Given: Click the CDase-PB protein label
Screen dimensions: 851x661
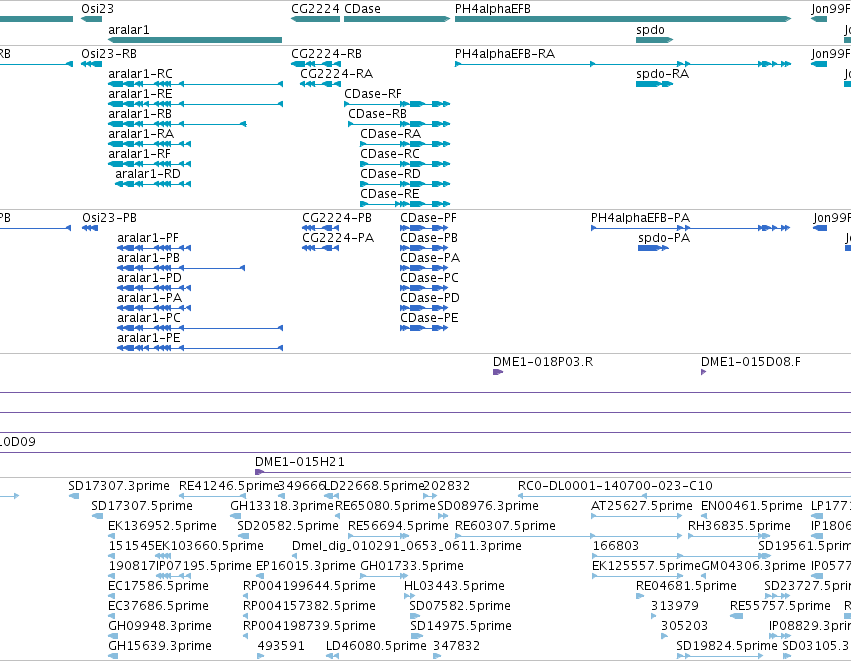Looking at the screenshot, I should [x=429, y=238].
